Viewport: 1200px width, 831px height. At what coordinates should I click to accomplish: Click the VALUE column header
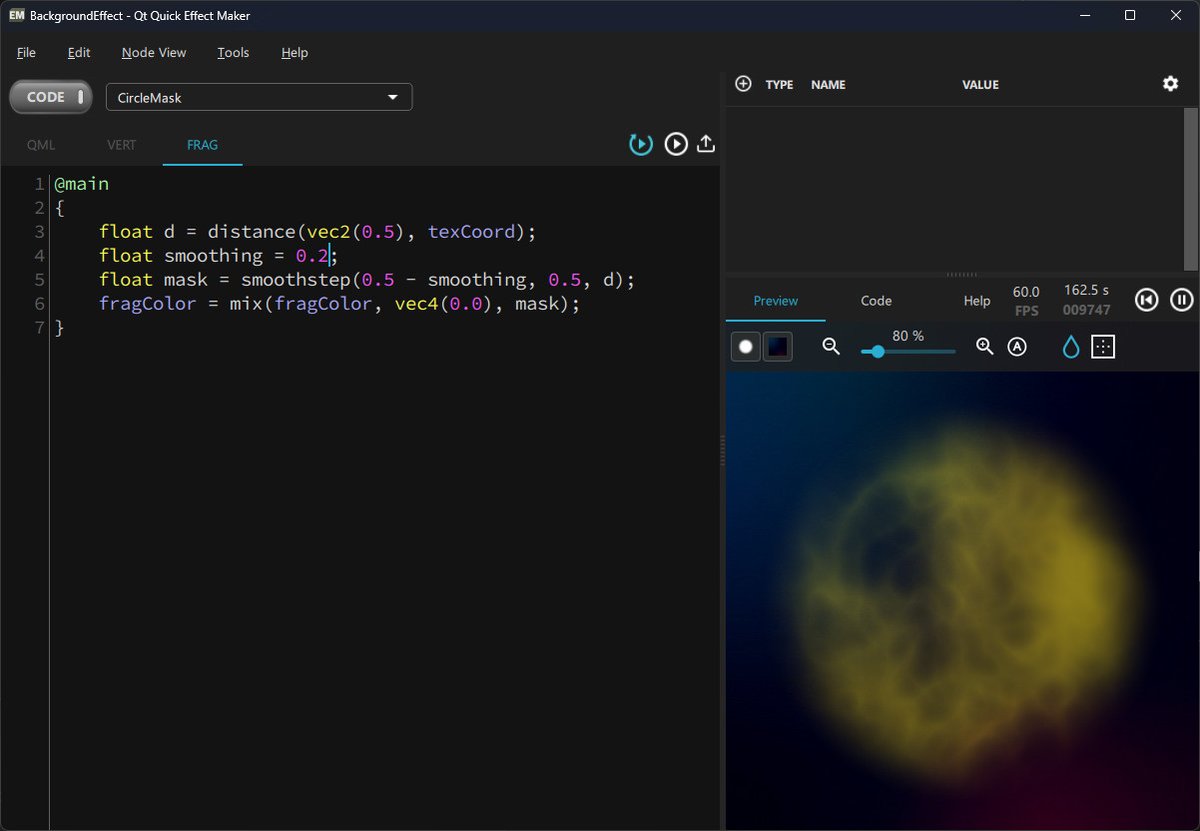[x=980, y=85]
